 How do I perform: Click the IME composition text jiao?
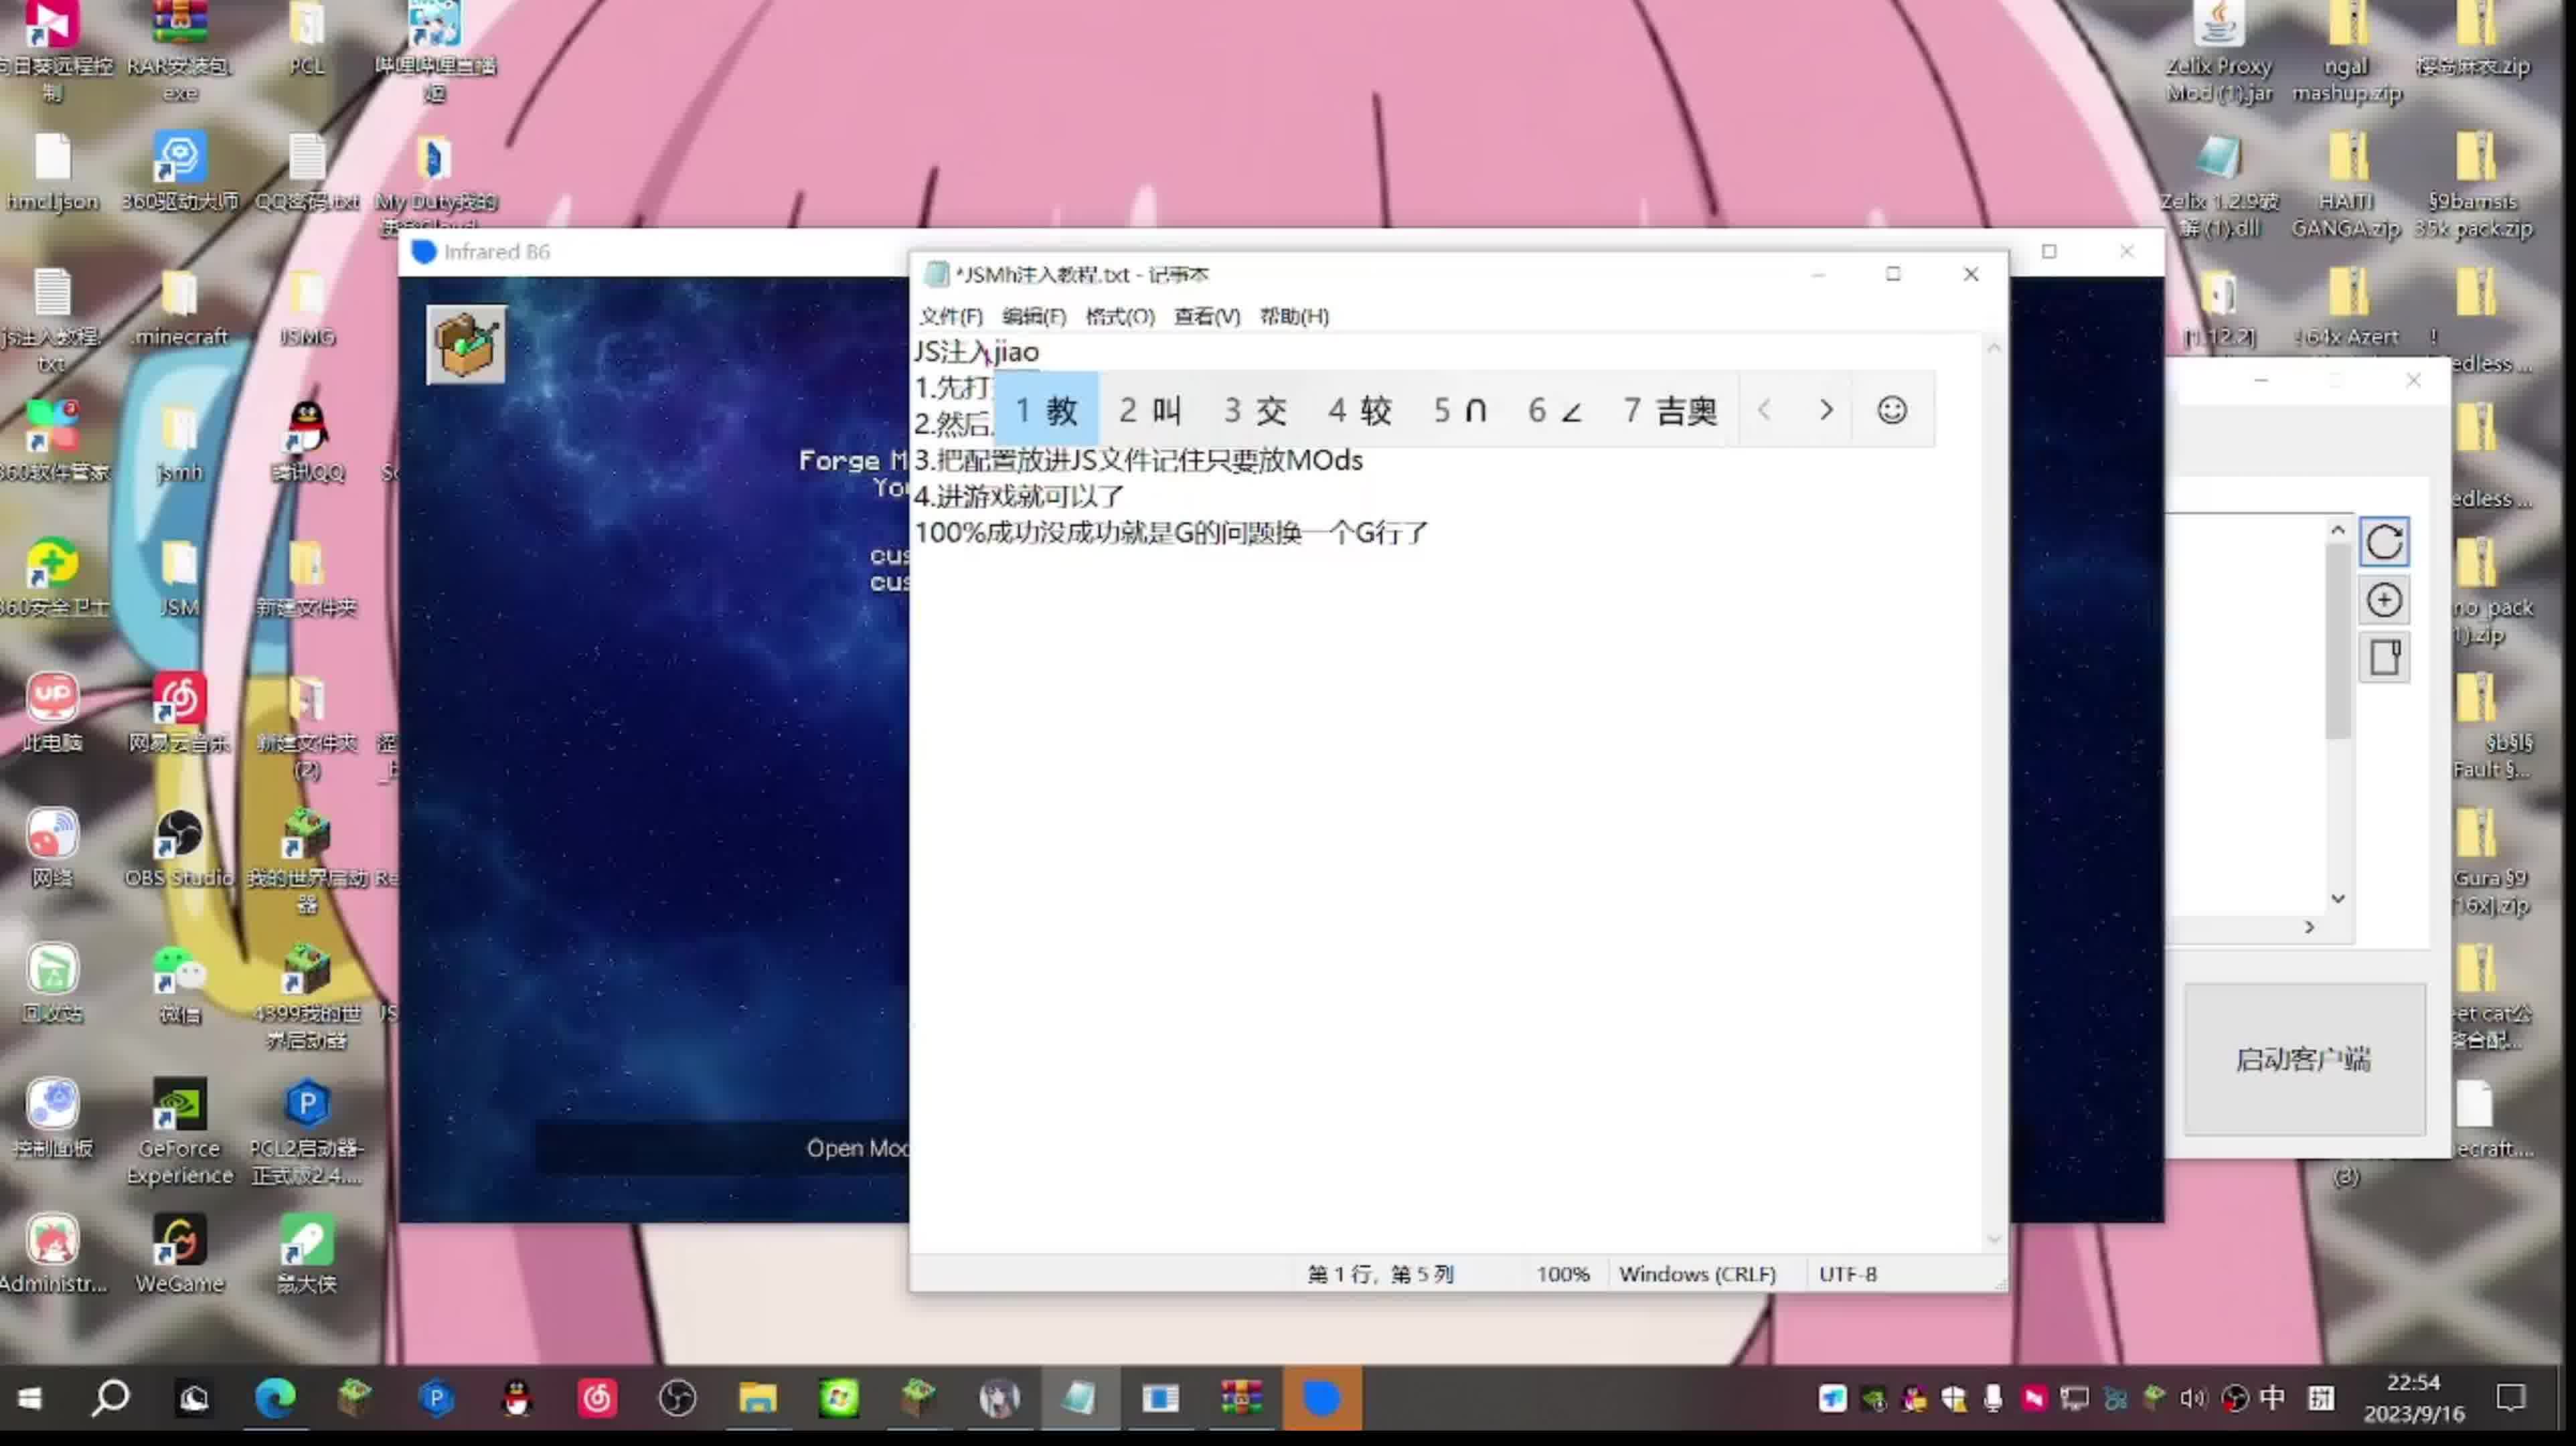pos(1017,352)
